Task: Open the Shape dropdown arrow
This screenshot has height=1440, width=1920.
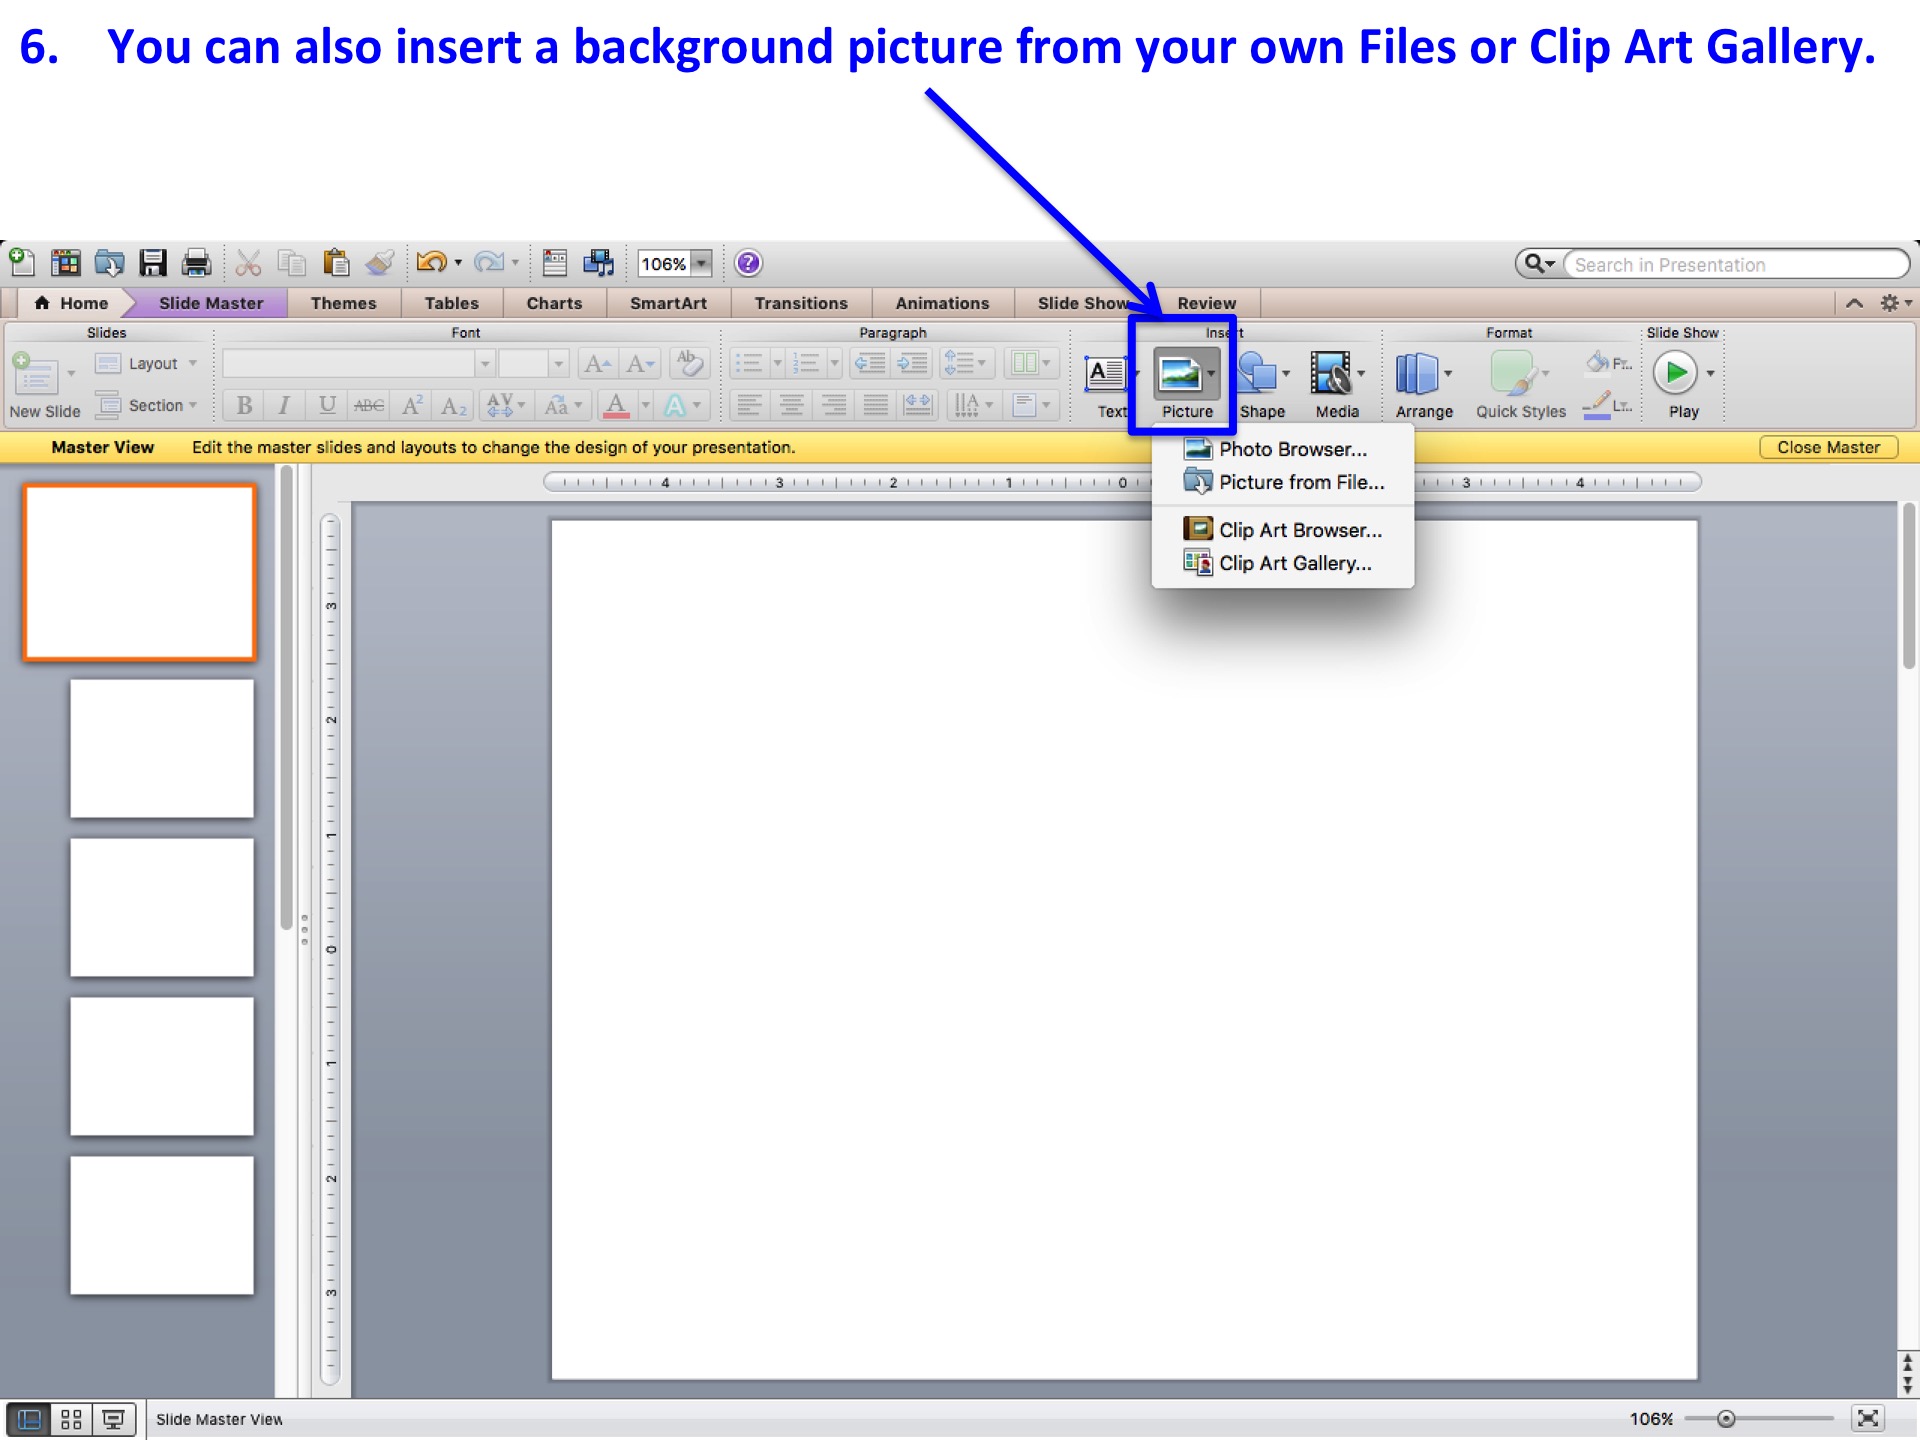Action: coord(1286,374)
